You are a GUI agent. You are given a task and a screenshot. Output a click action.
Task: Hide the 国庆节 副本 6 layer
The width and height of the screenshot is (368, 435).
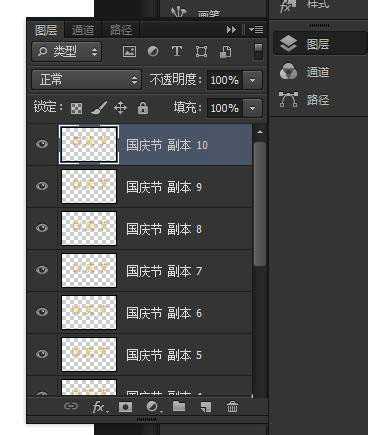click(42, 312)
